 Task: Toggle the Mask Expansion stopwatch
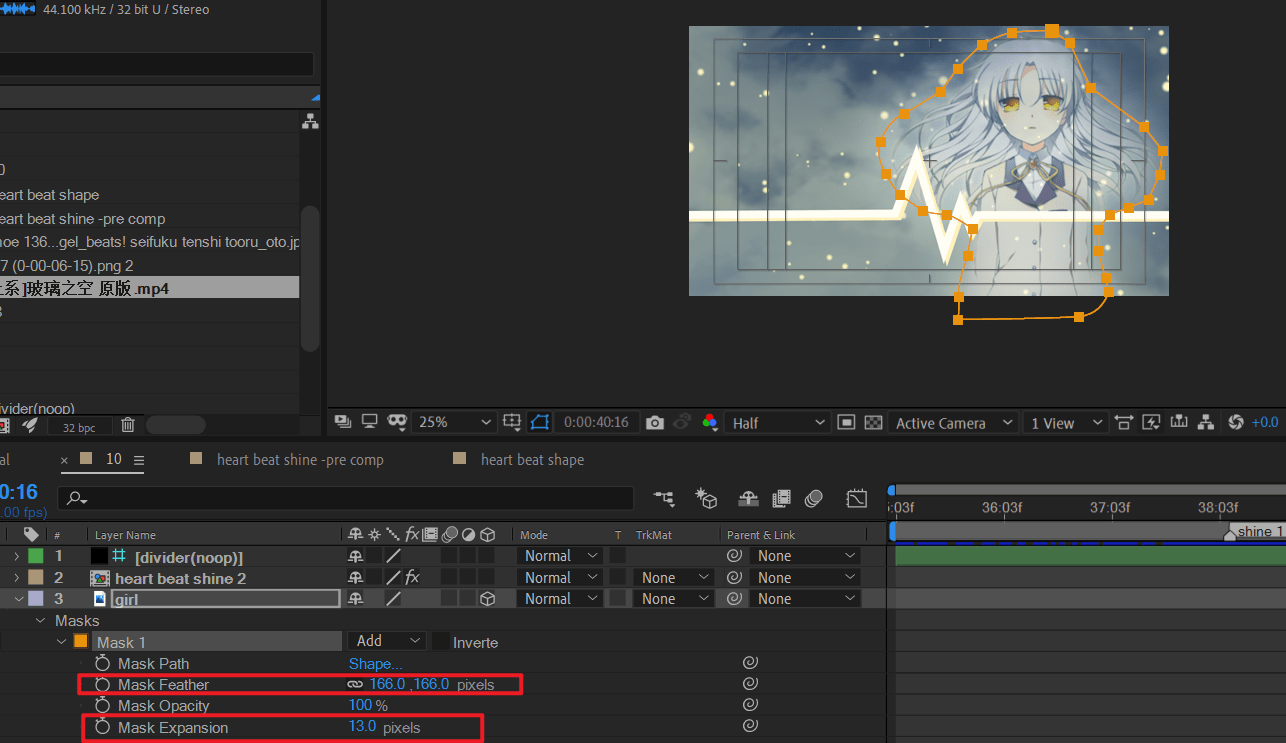coord(102,728)
